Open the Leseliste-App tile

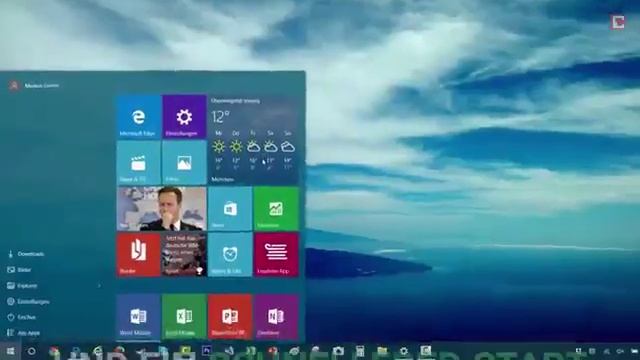[276, 254]
